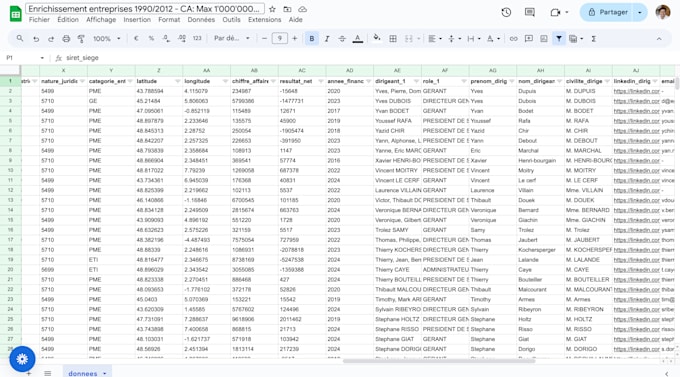Open the Aide menu
680x377 pixels.
[x=296, y=20]
